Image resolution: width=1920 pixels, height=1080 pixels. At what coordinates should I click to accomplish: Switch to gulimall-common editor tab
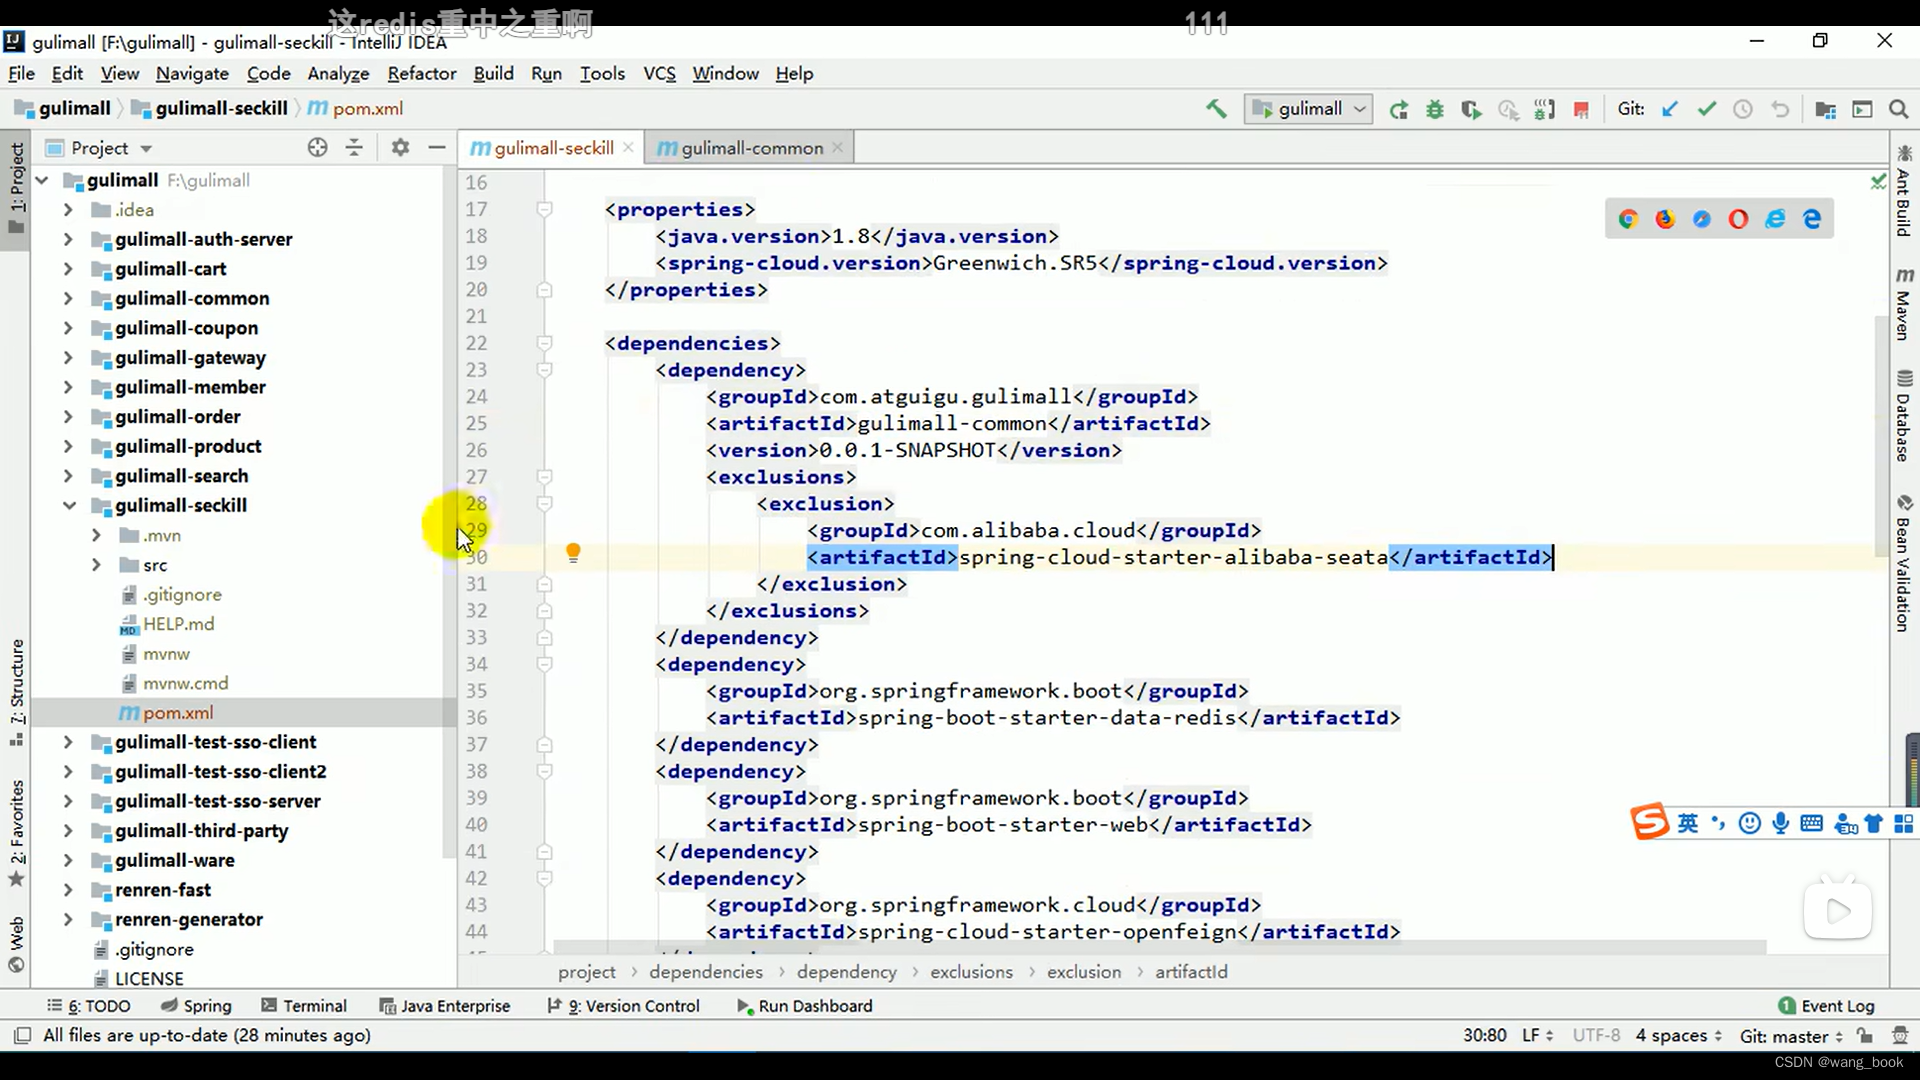tap(750, 148)
